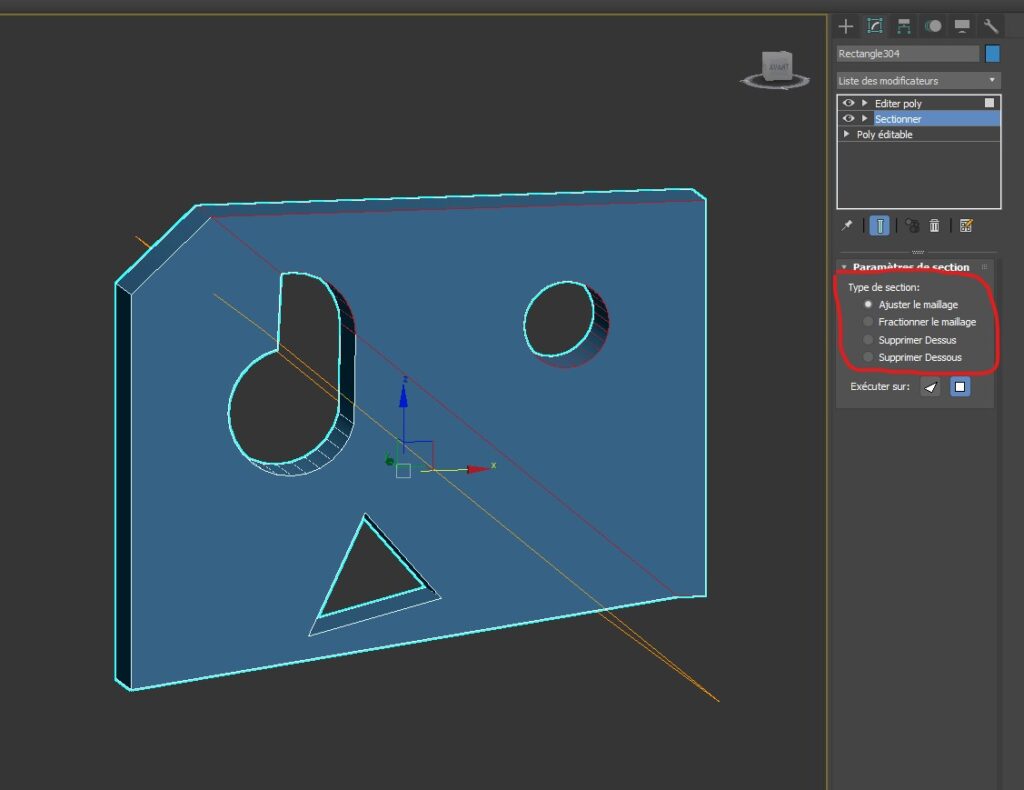
Task: Click the blue object color swatch
Action: [992, 54]
